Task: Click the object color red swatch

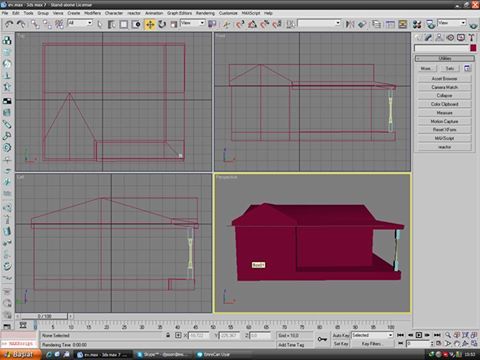Action: 473,48
